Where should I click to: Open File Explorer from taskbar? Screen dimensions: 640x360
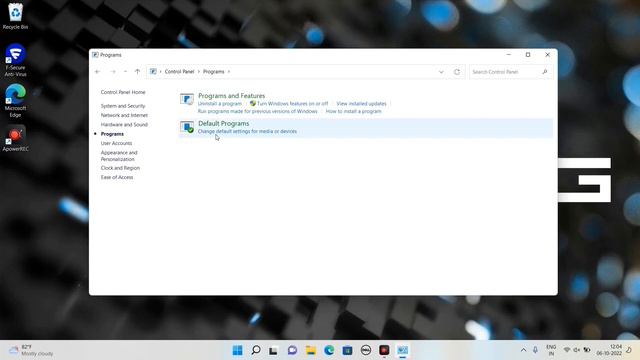(311, 350)
